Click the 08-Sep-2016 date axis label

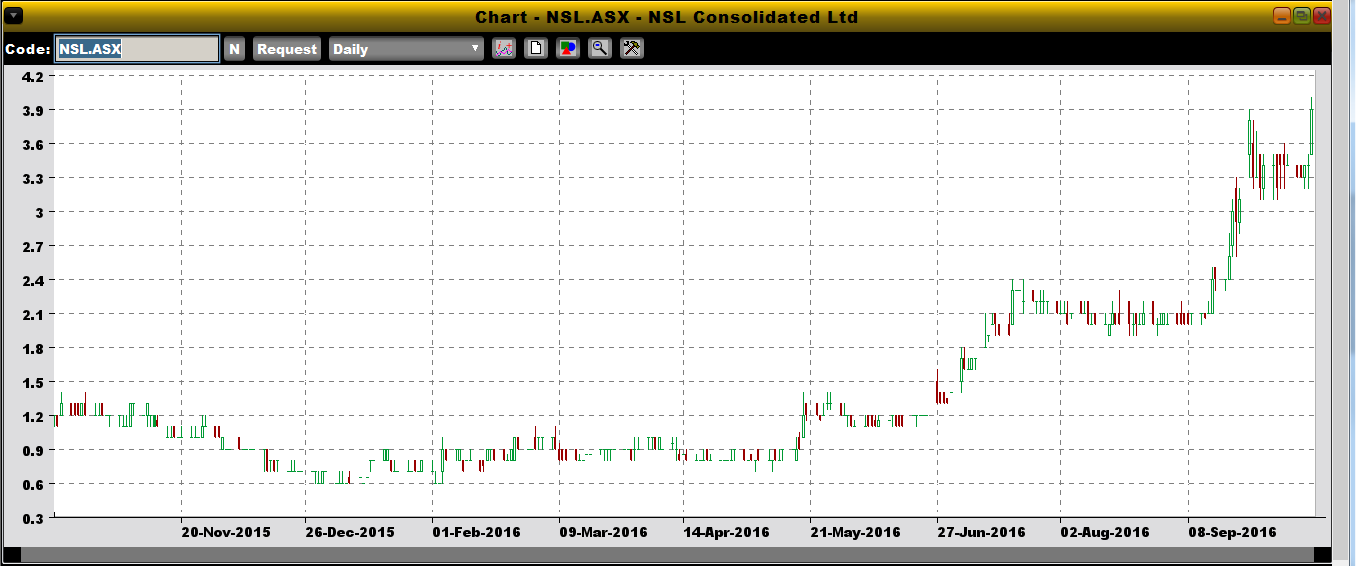point(1232,532)
